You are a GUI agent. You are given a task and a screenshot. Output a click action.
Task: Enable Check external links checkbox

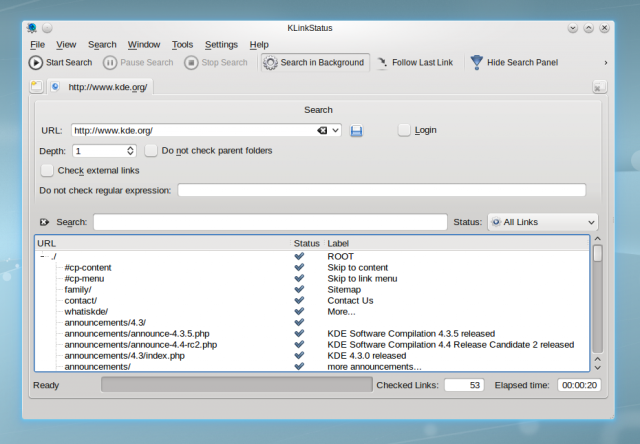(47, 171)
